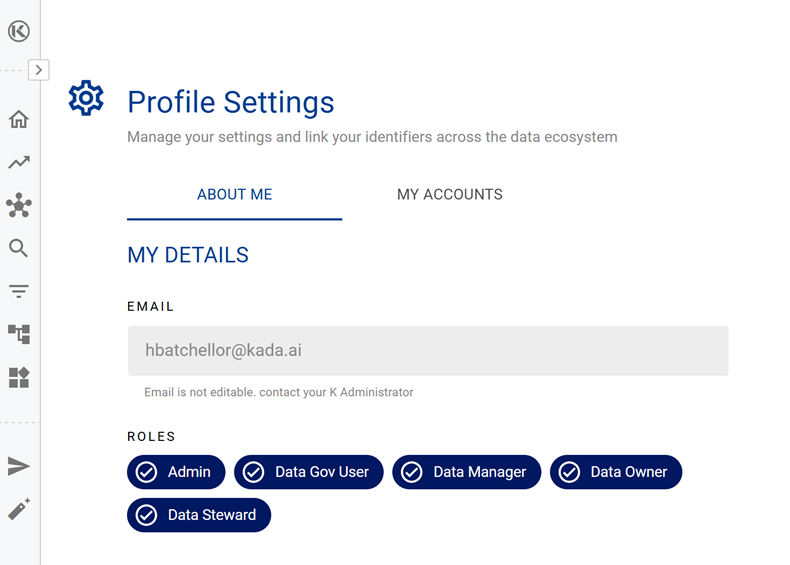Toggle the Data Steward role chip

click(198, 515)
